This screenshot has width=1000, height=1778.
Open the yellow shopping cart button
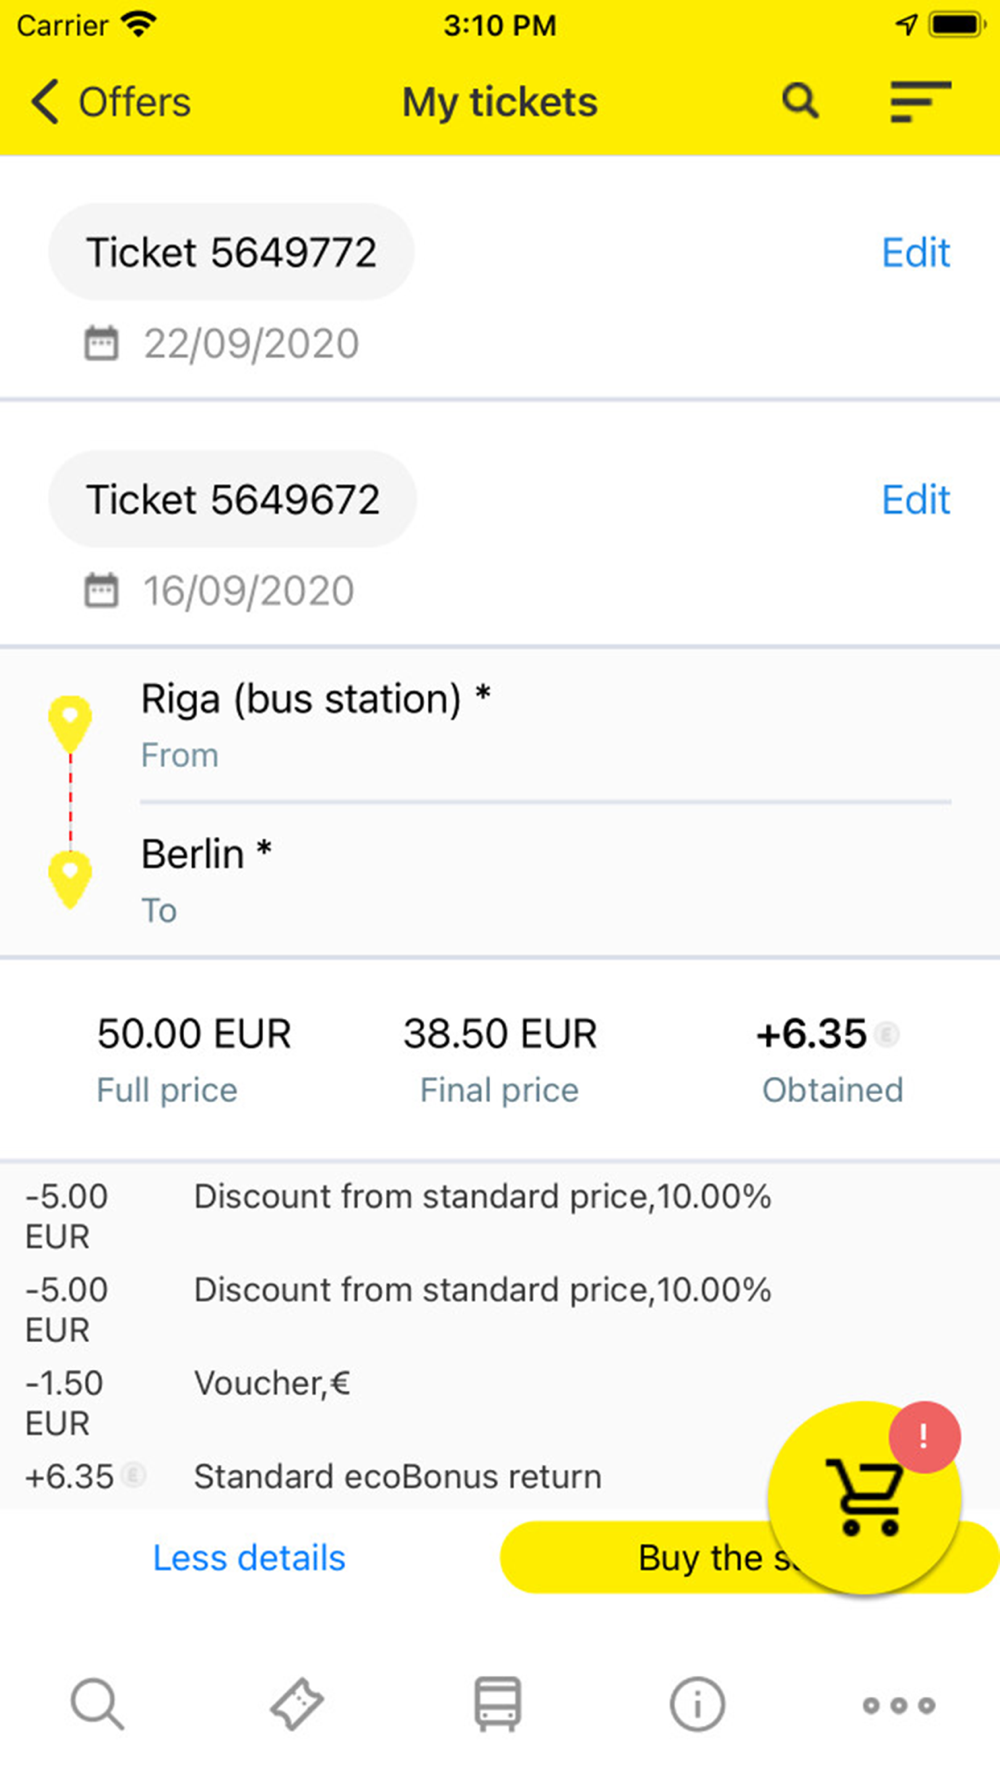862,1500
